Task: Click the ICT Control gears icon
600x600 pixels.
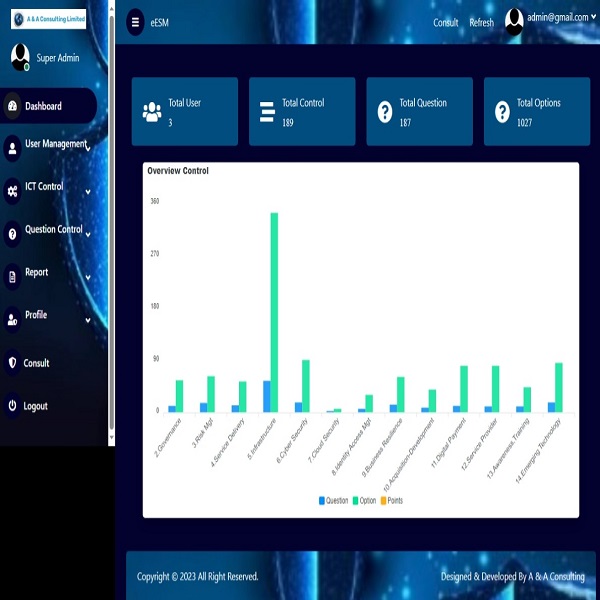Action: (13, 191)
